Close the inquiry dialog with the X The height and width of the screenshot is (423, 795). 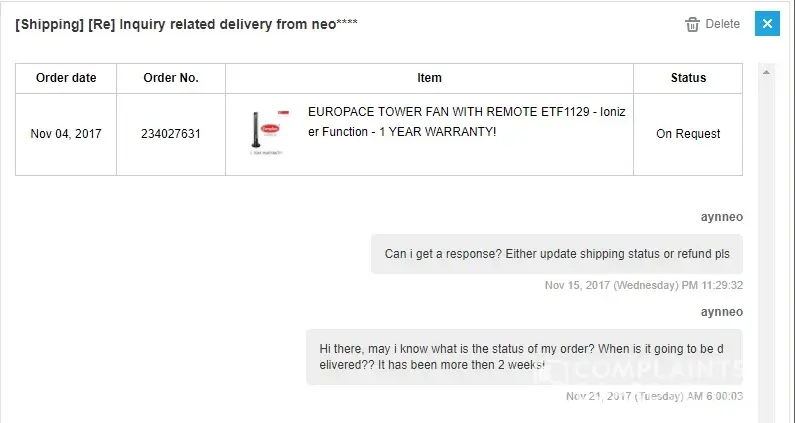767,24
